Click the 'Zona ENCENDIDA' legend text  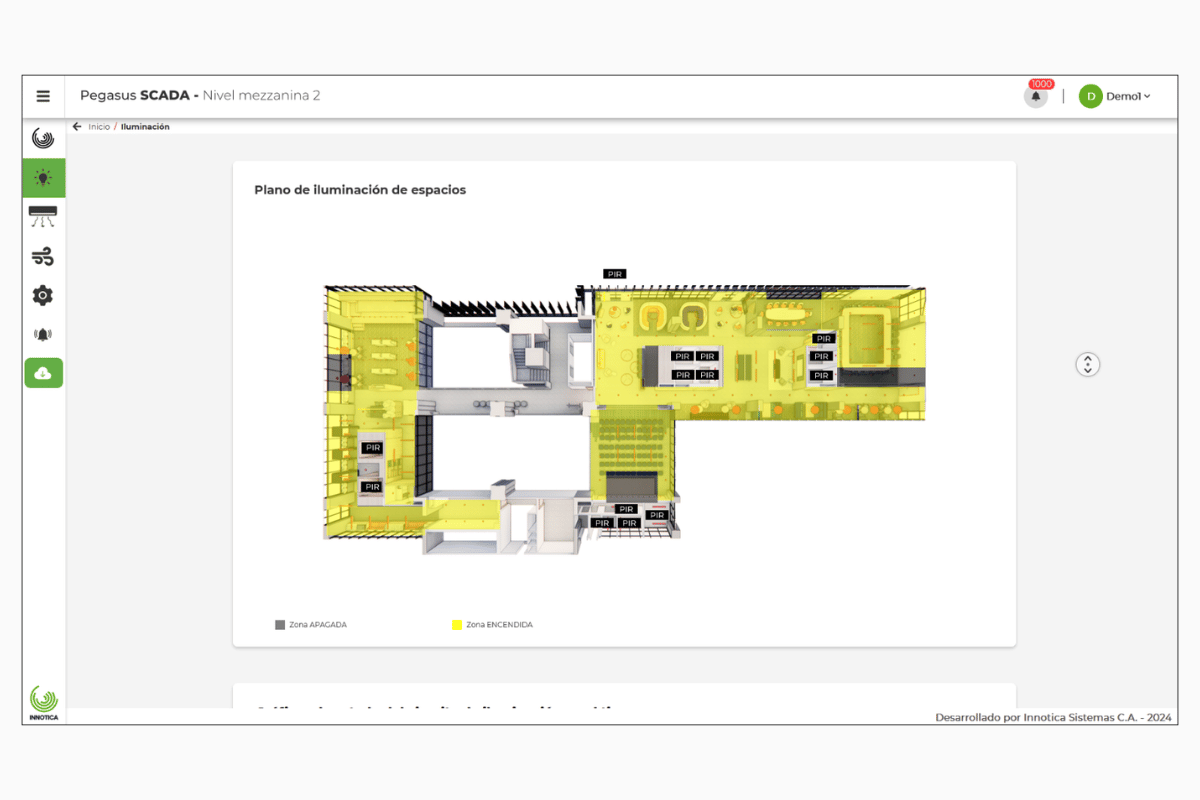click(500, 625)
